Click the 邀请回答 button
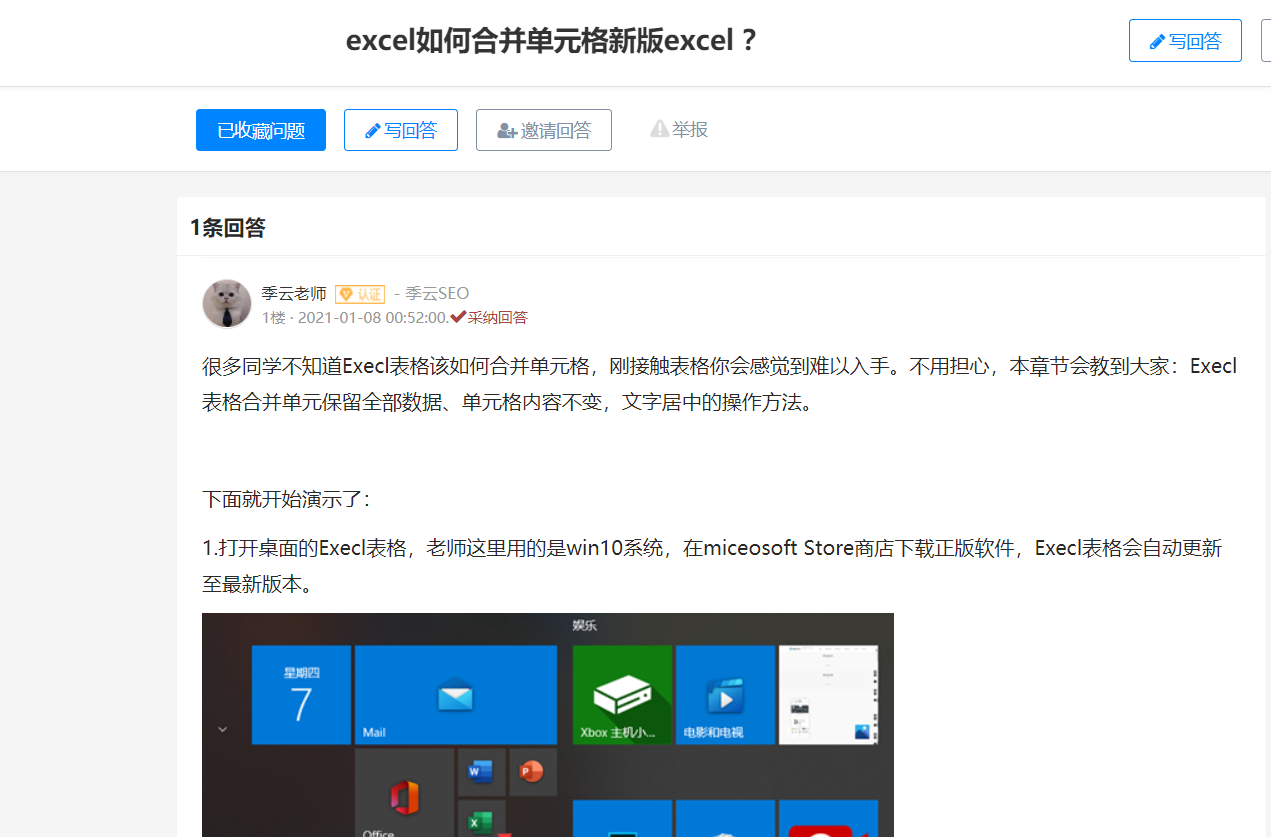Screen dimensions: 1271x837 [x=543, y=130]
